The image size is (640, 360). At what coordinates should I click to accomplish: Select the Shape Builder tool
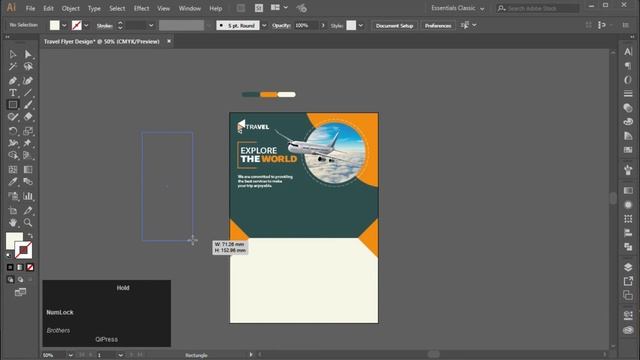pos(13,156)
